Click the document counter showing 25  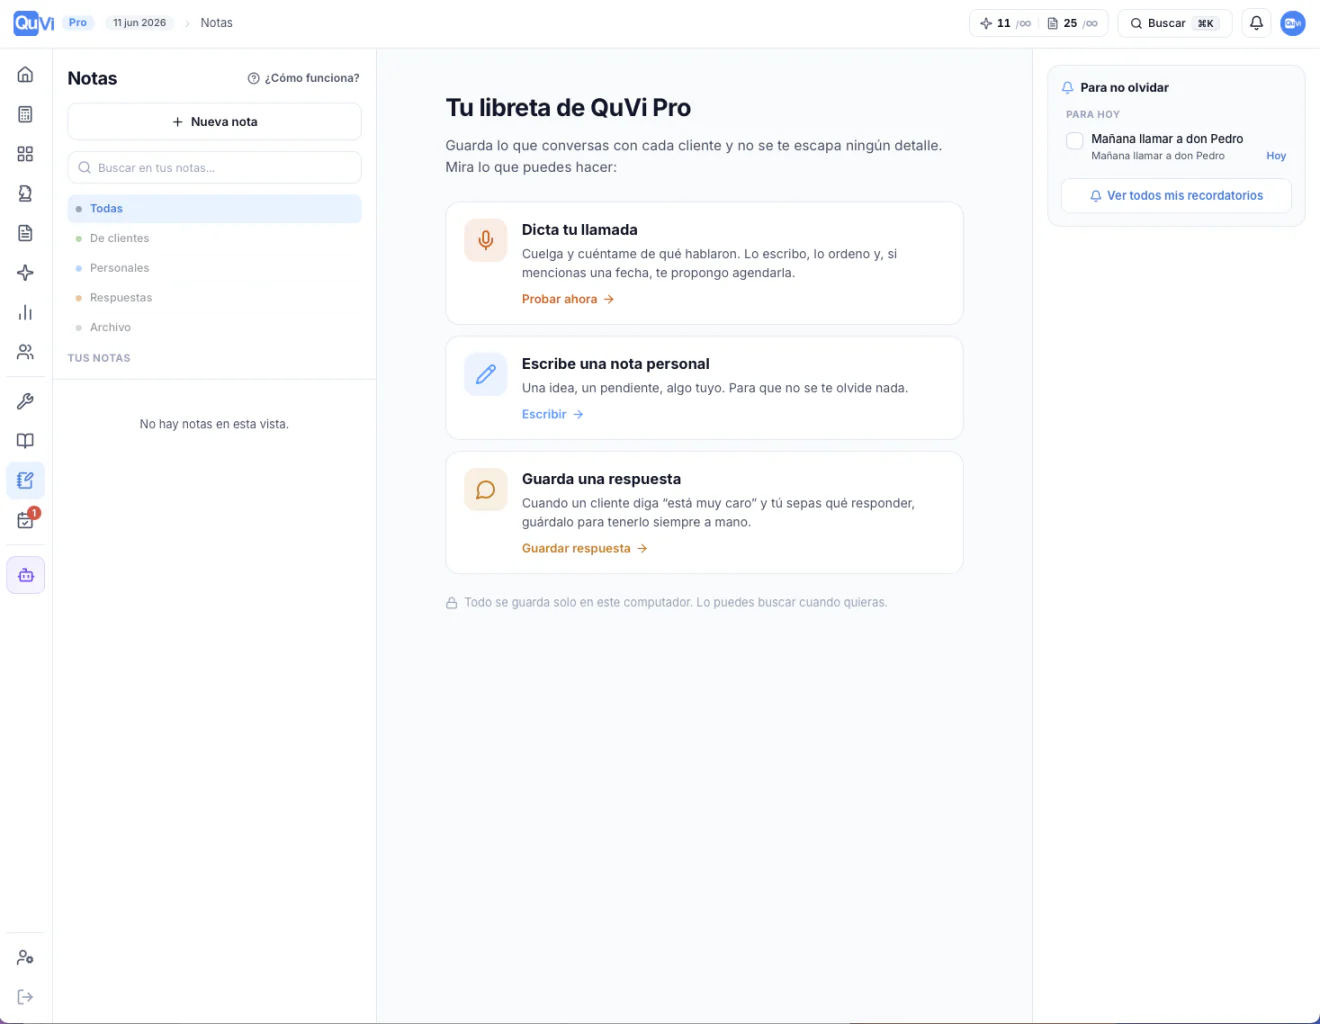(1072, 23)
